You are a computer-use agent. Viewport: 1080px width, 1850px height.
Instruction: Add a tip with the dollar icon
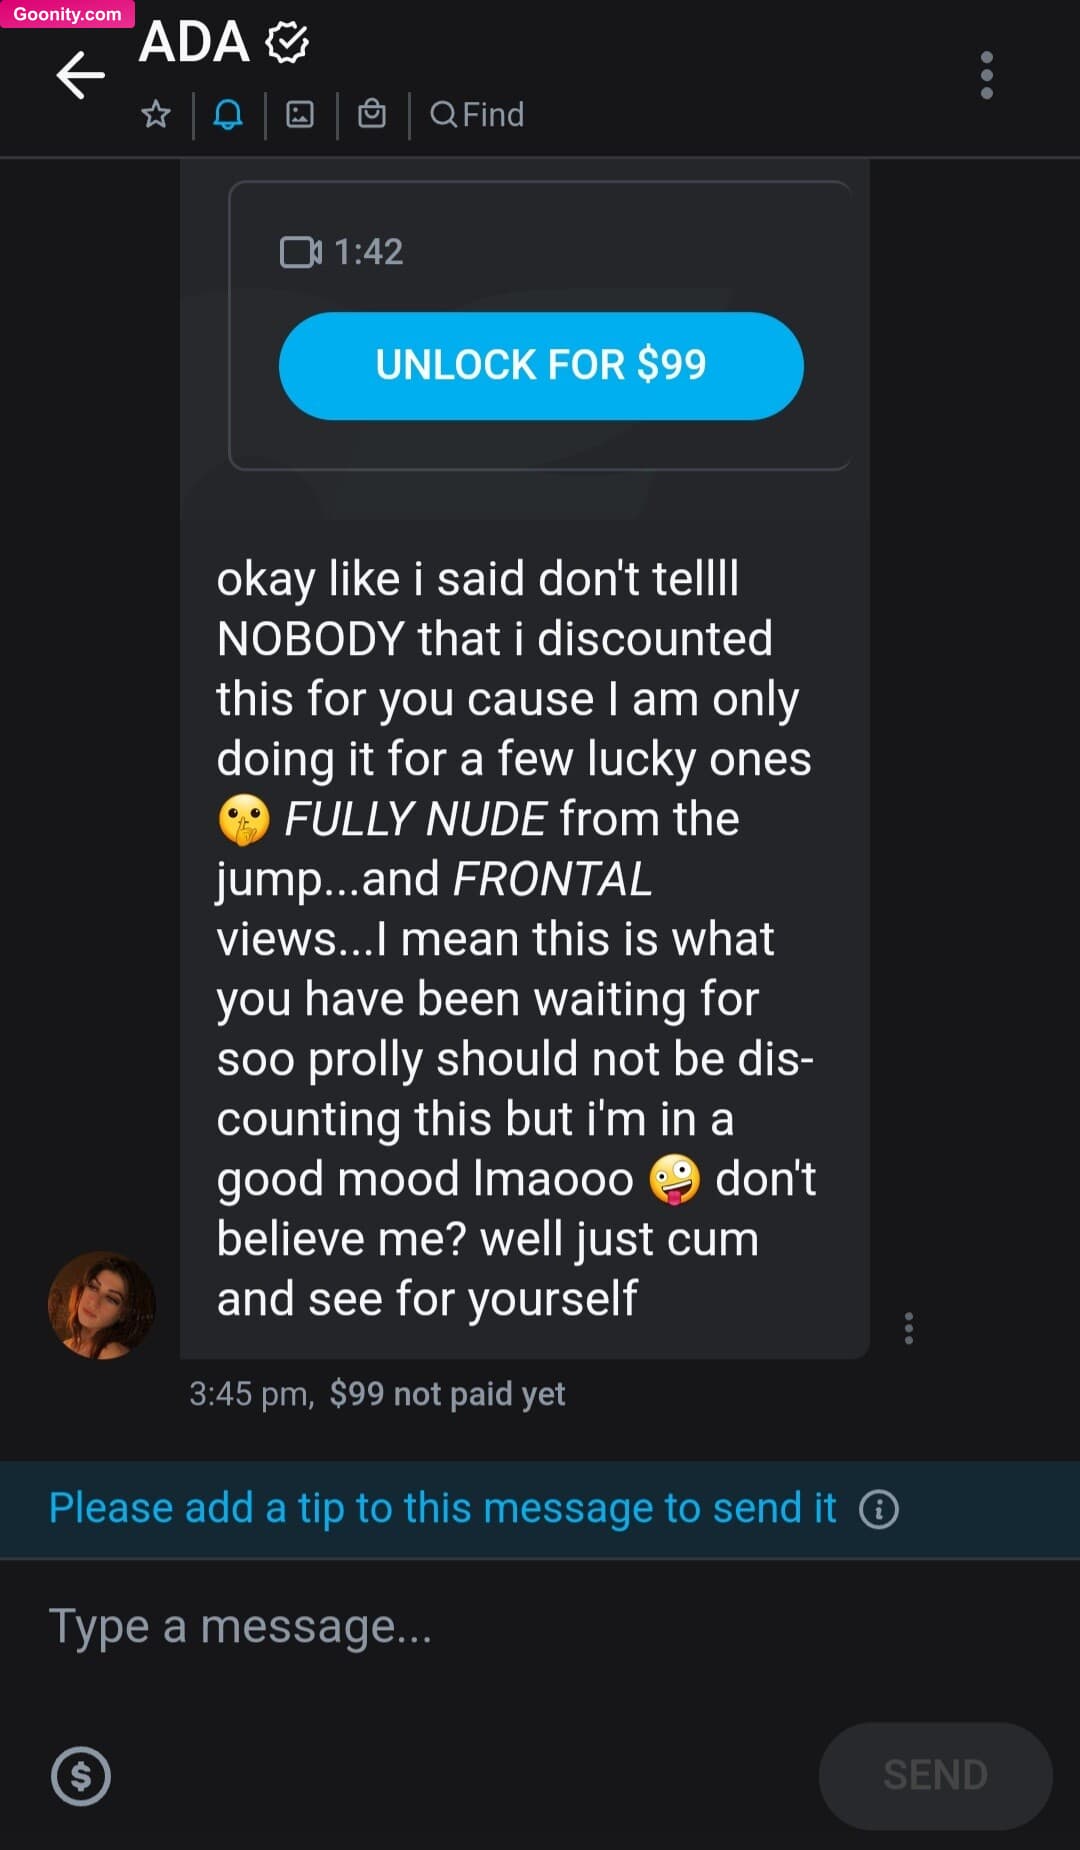pyautogui.click(x=81, y=1775)
